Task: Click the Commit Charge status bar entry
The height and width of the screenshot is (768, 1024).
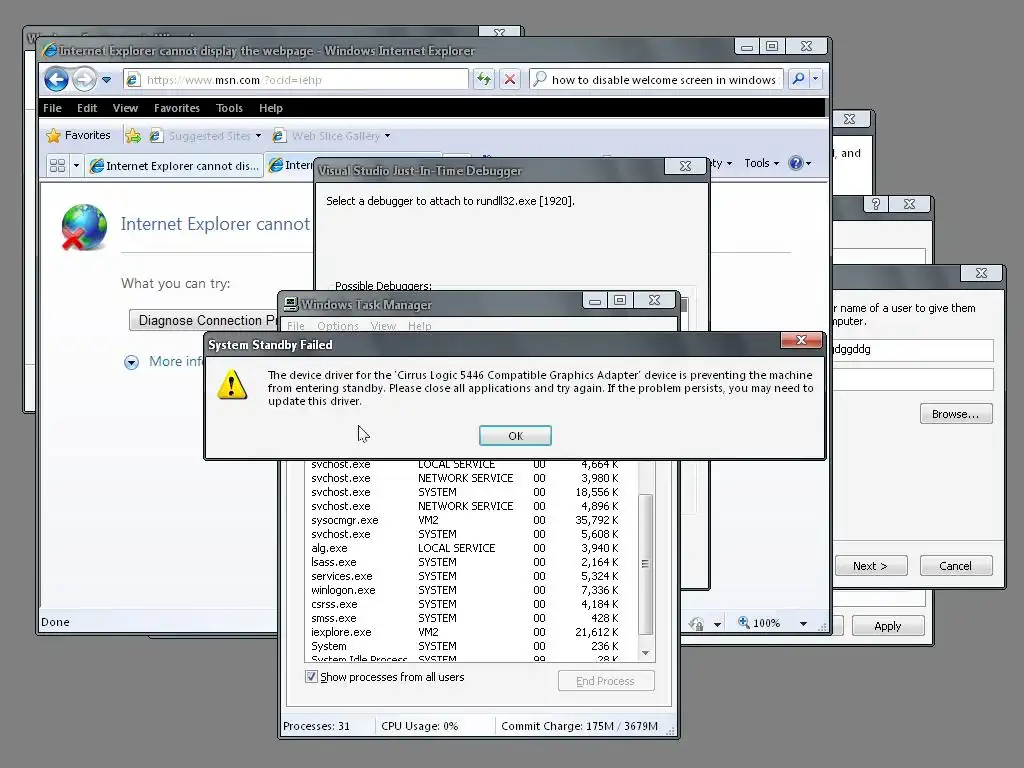Action: (579, 726)
